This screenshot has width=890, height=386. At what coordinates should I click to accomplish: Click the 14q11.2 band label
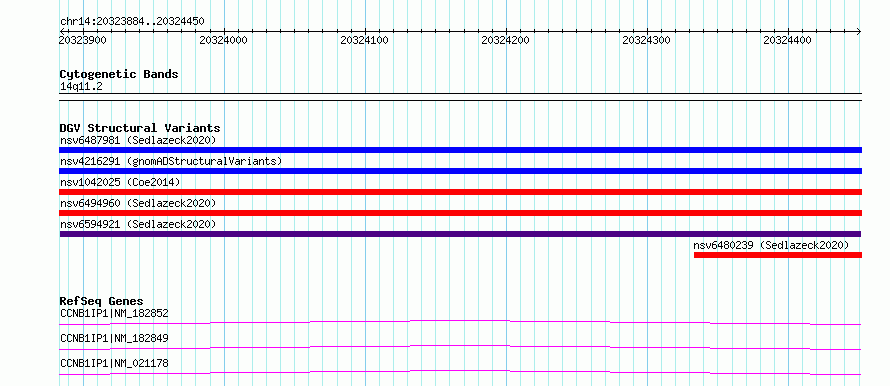coord(81,87)
